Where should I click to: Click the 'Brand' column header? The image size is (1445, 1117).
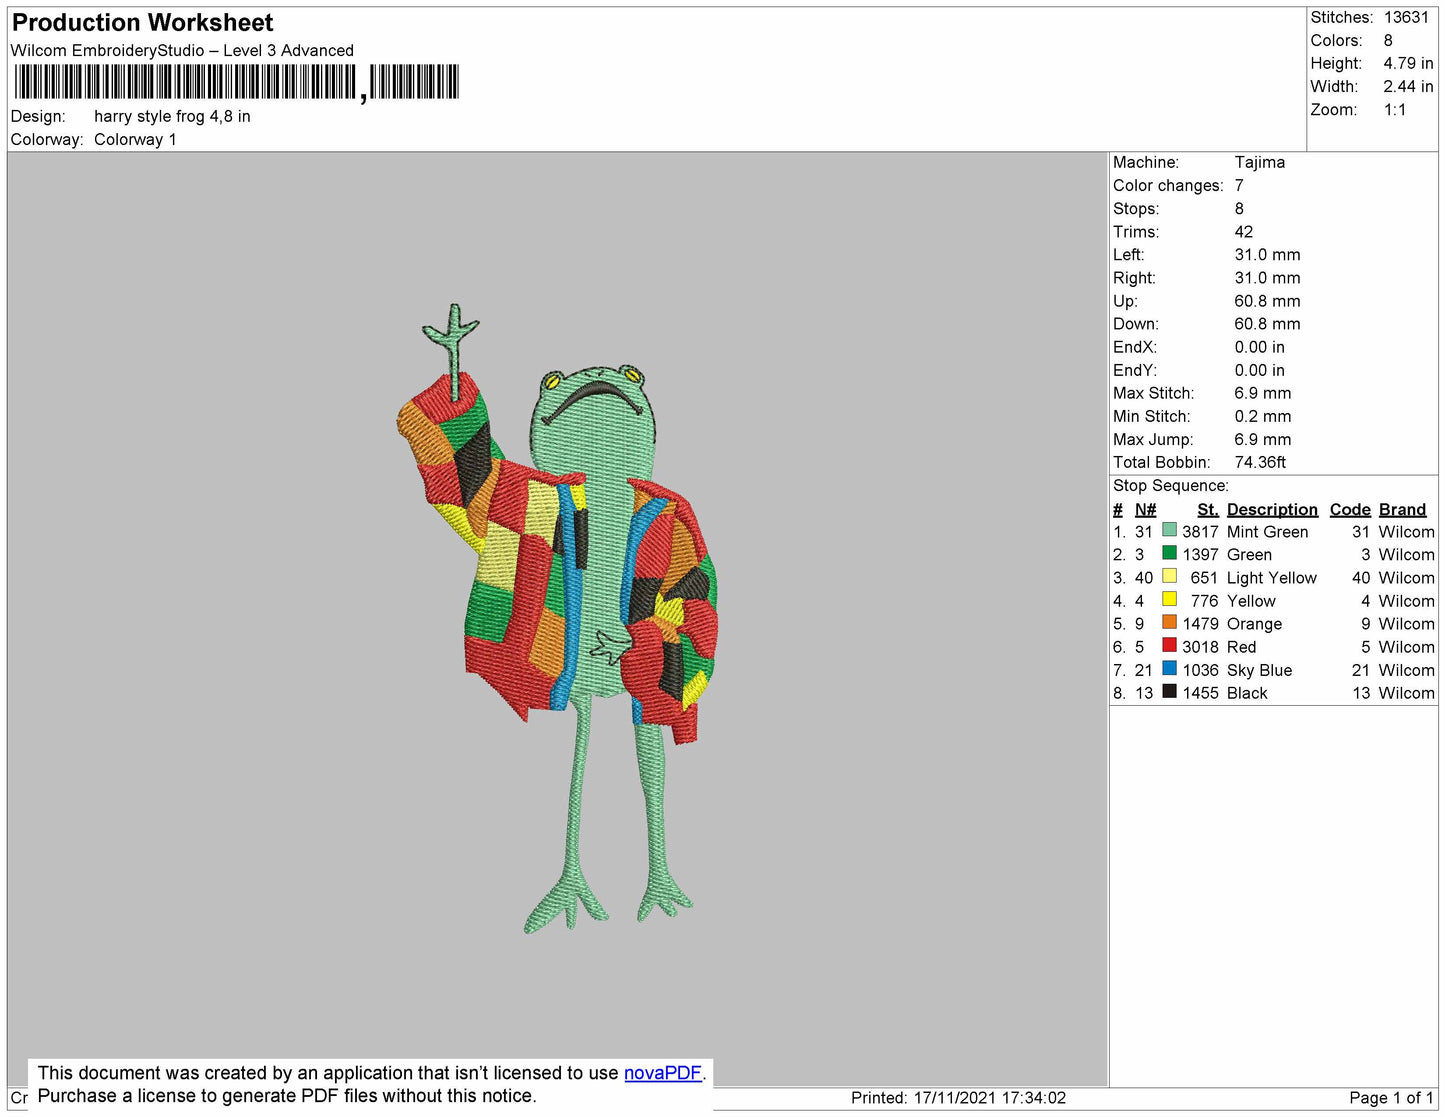1403,509
